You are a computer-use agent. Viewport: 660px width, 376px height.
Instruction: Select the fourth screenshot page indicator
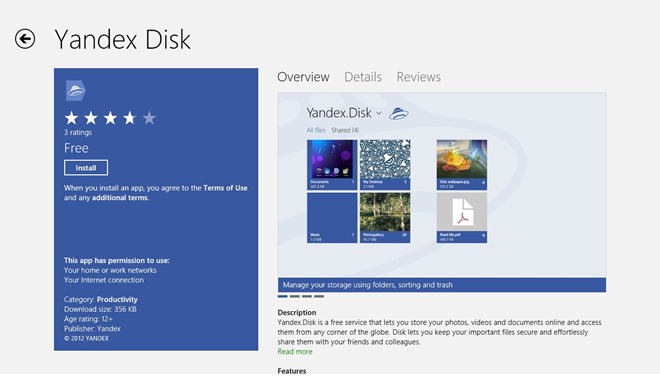pyautogui.click(x=319, y=296)
